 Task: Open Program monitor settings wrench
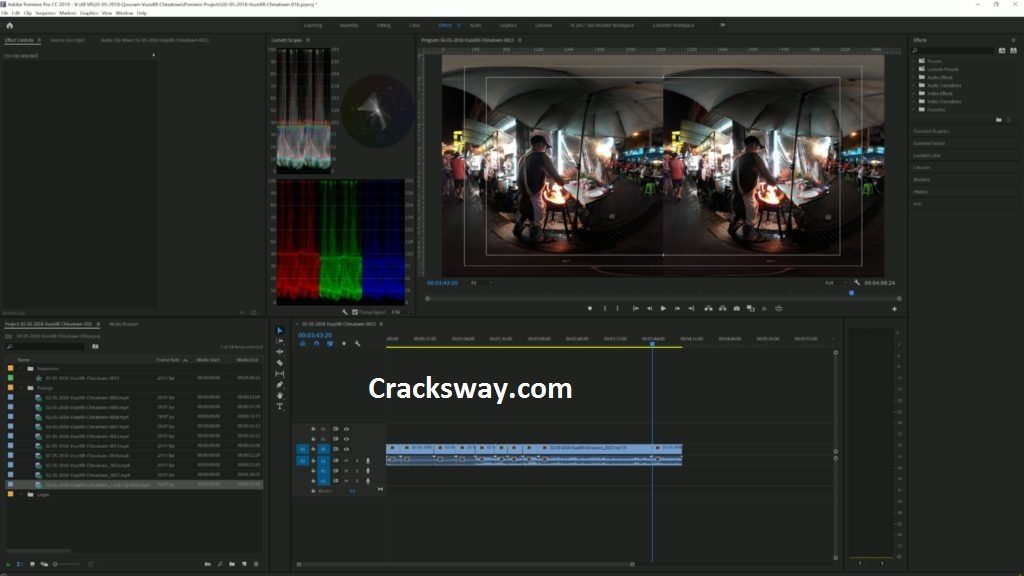coord(857,283)
